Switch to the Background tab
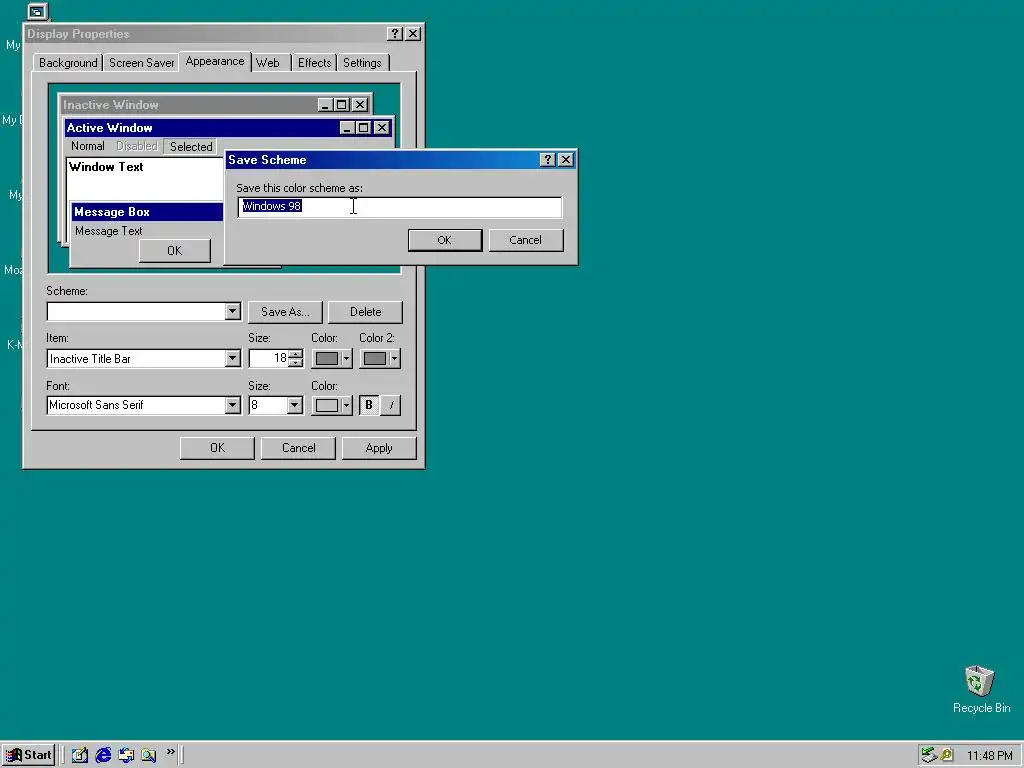 point(68,63)
